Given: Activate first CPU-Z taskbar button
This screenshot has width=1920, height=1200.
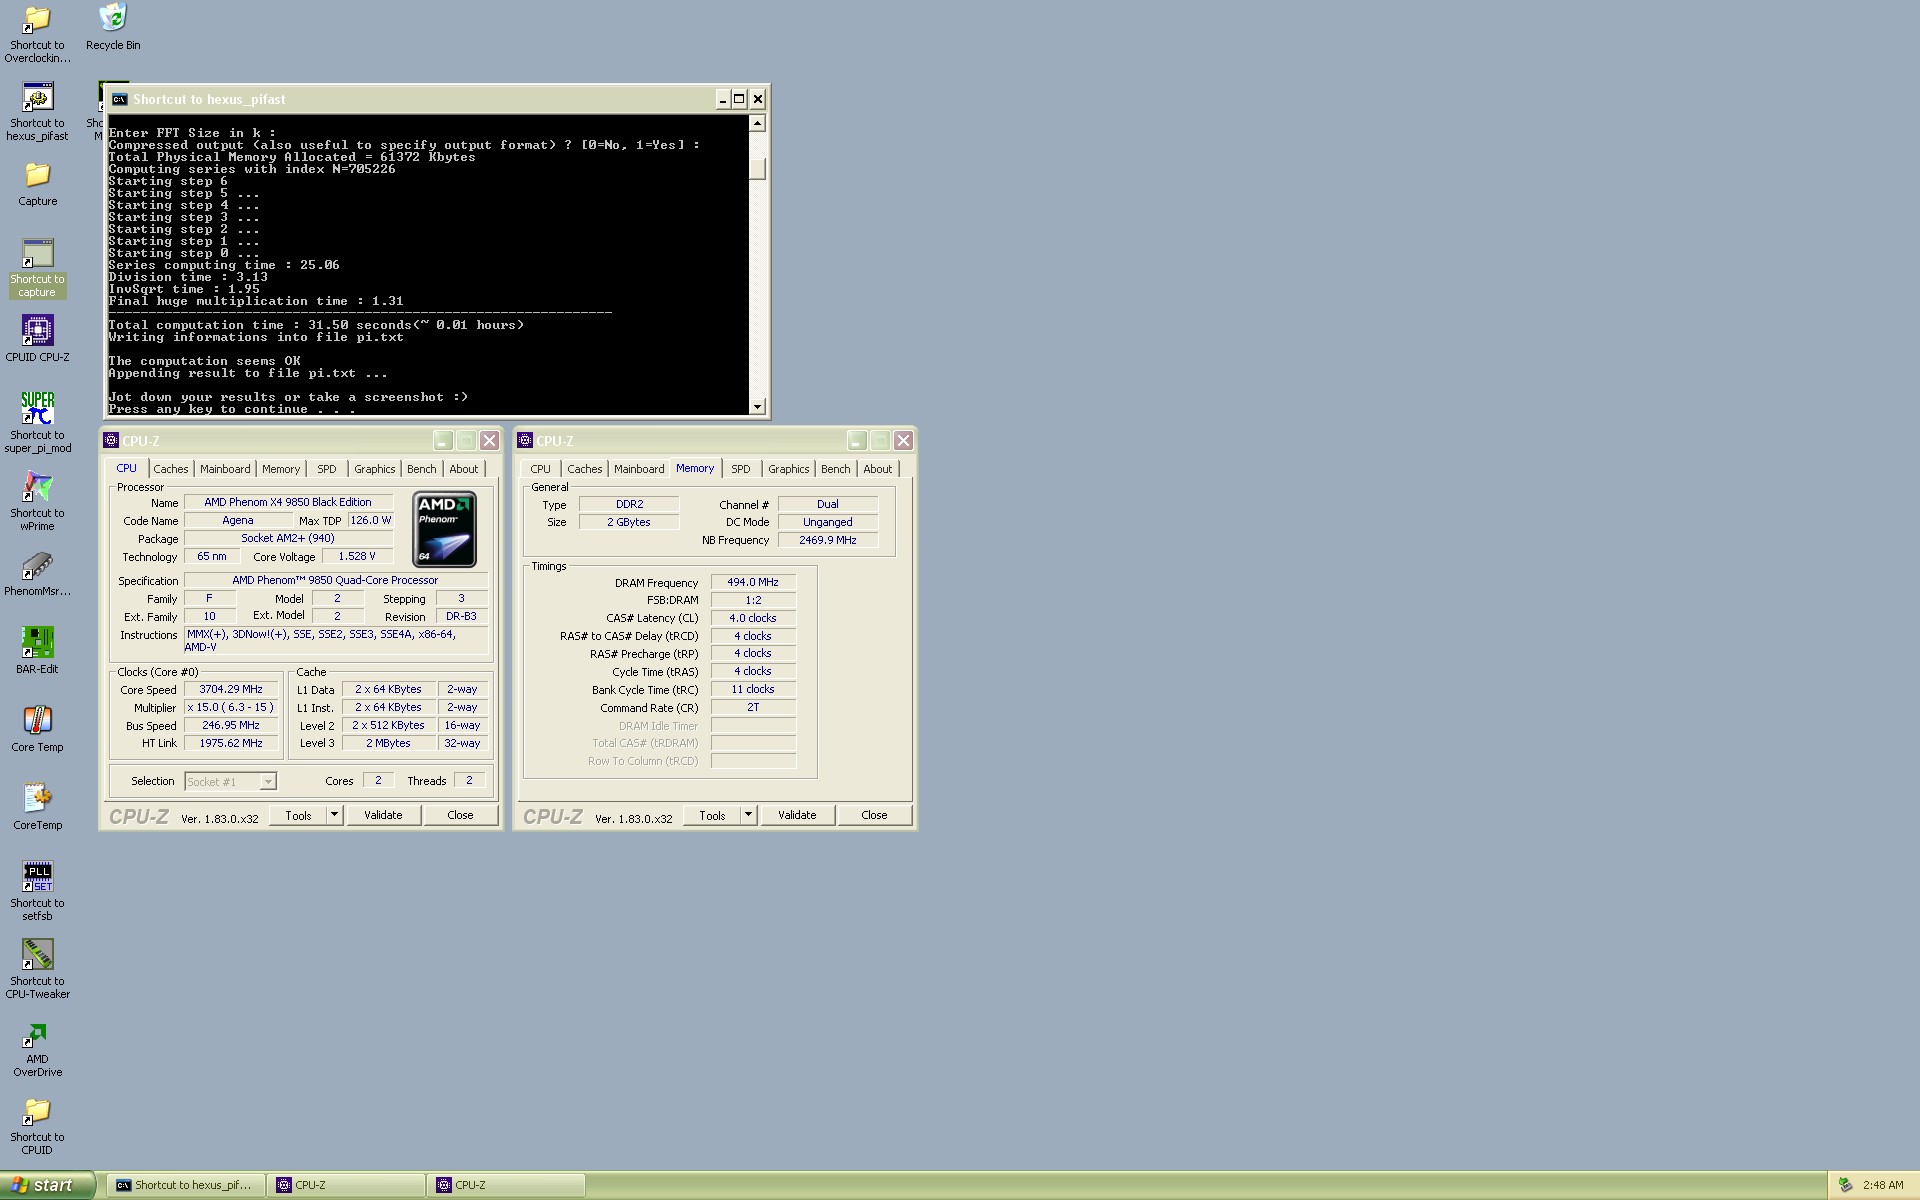Looking at the screenshot, I should pos(346,1185).
